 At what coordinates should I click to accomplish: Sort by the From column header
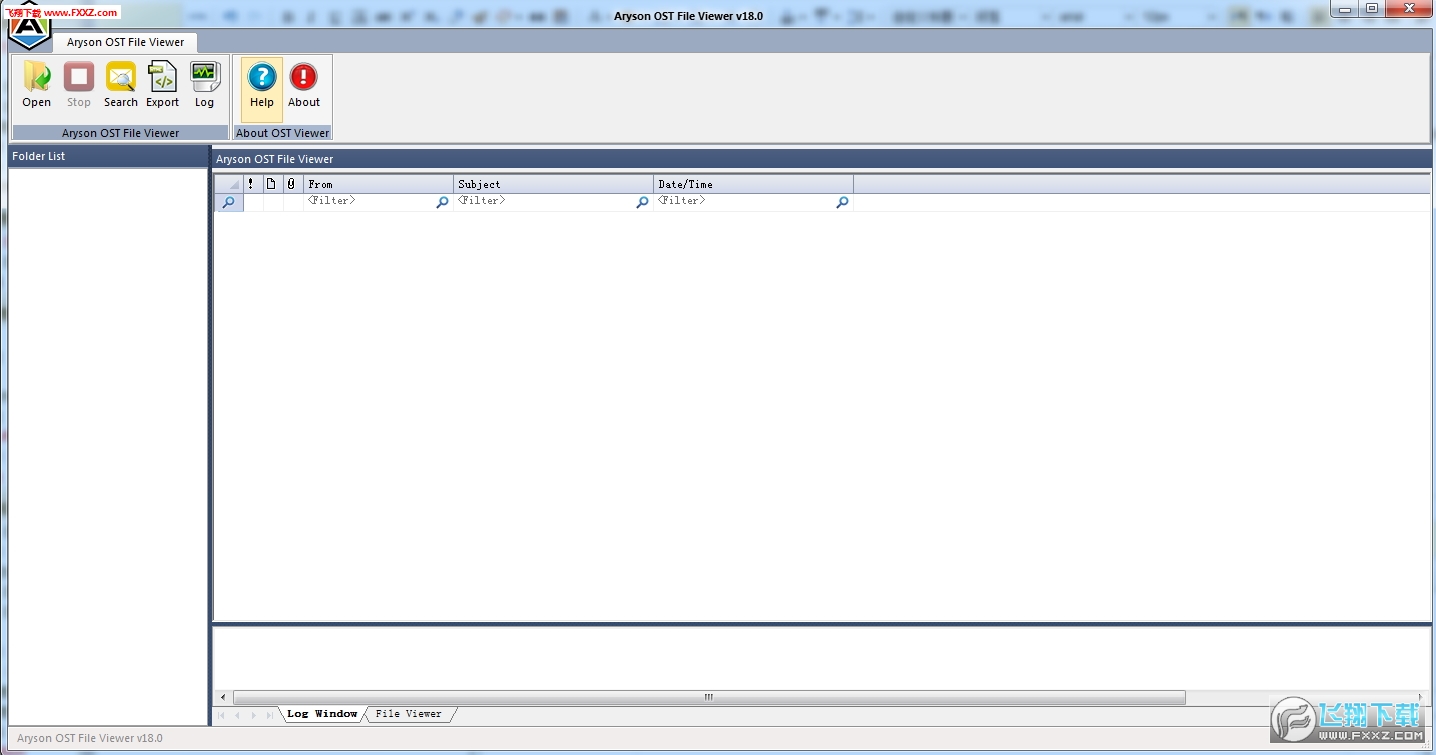[x=378, y=184]
